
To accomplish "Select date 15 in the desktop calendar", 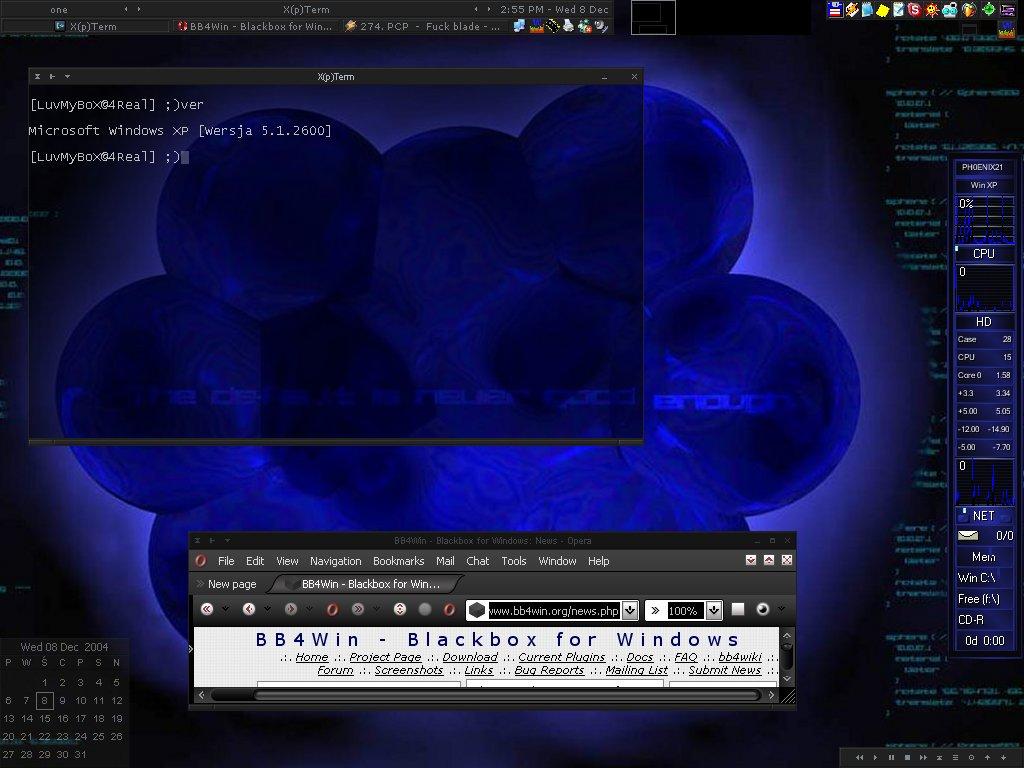I will (44, 718).
